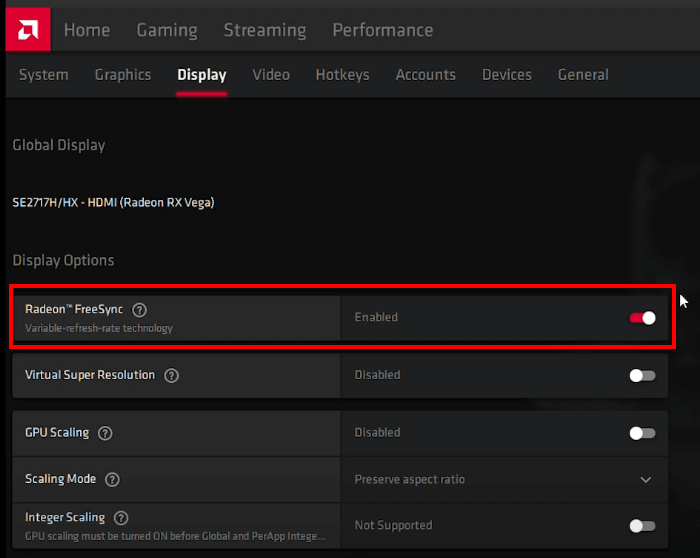Switch to the Devices tab

(x=507, y=75)
